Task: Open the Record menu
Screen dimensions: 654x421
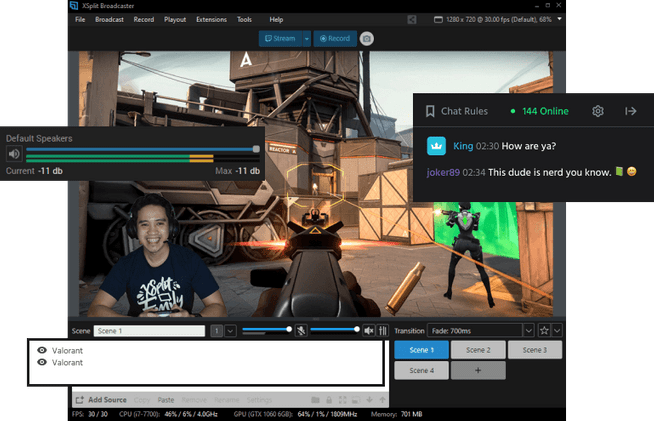Action: click(144, 20)
